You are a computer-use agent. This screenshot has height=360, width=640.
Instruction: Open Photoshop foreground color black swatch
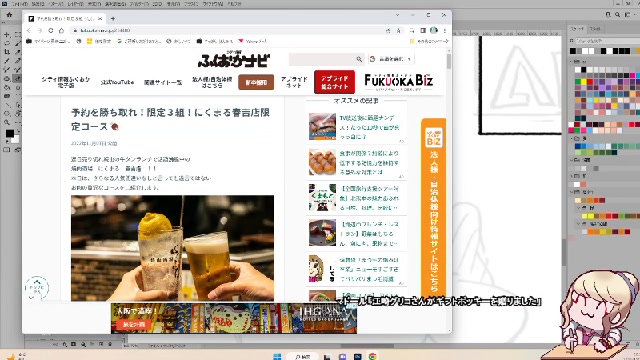coord(10,133)
